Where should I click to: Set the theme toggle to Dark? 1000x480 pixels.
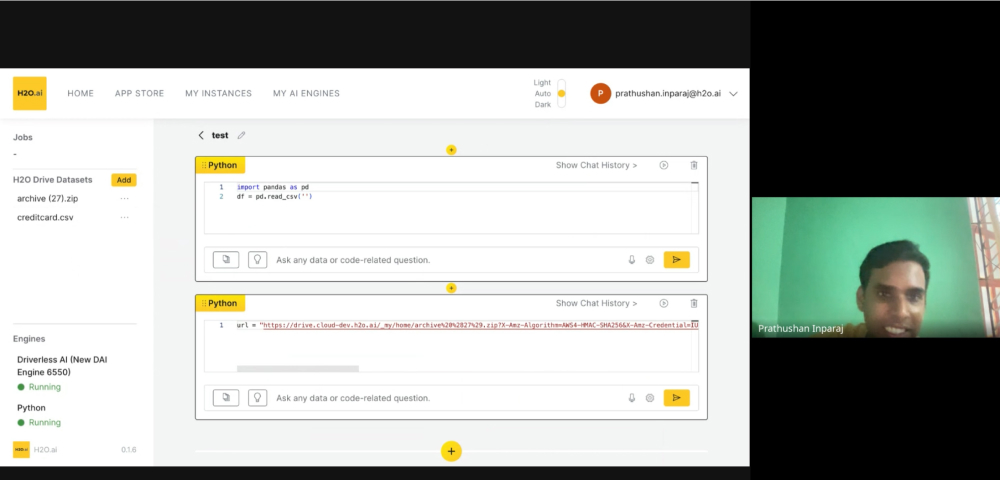(x=561, y=104)
